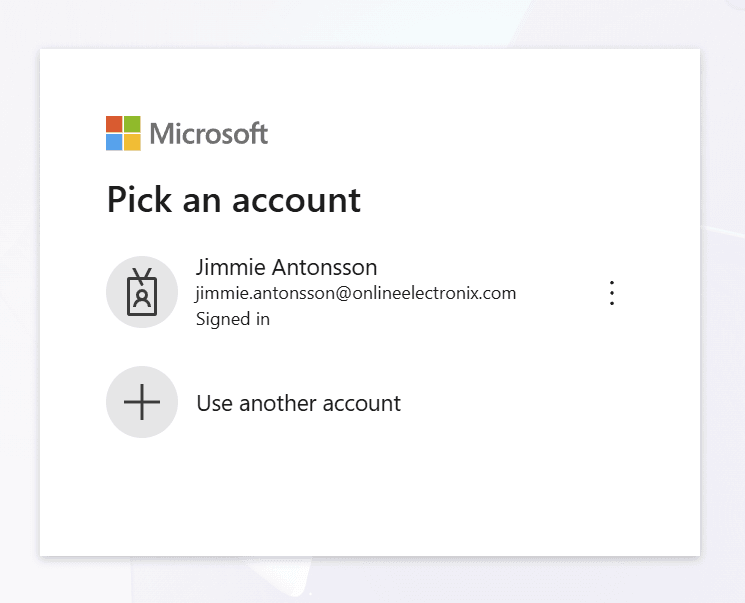Click the "Pick an account" heading

coord(233,199)
